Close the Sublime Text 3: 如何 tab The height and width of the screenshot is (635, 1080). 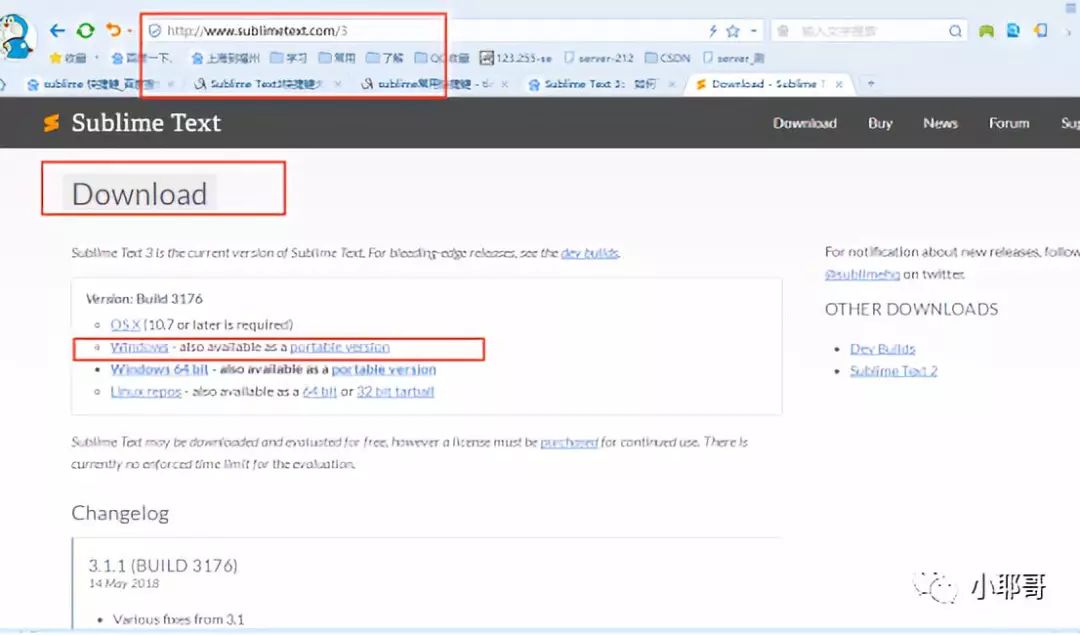(x=672, y=84)
